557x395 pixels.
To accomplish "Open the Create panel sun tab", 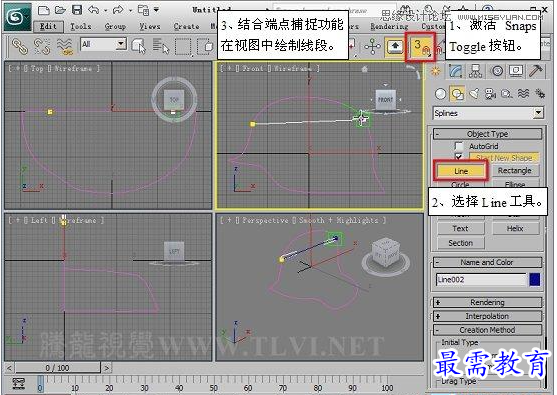I will tap(436, 71).
